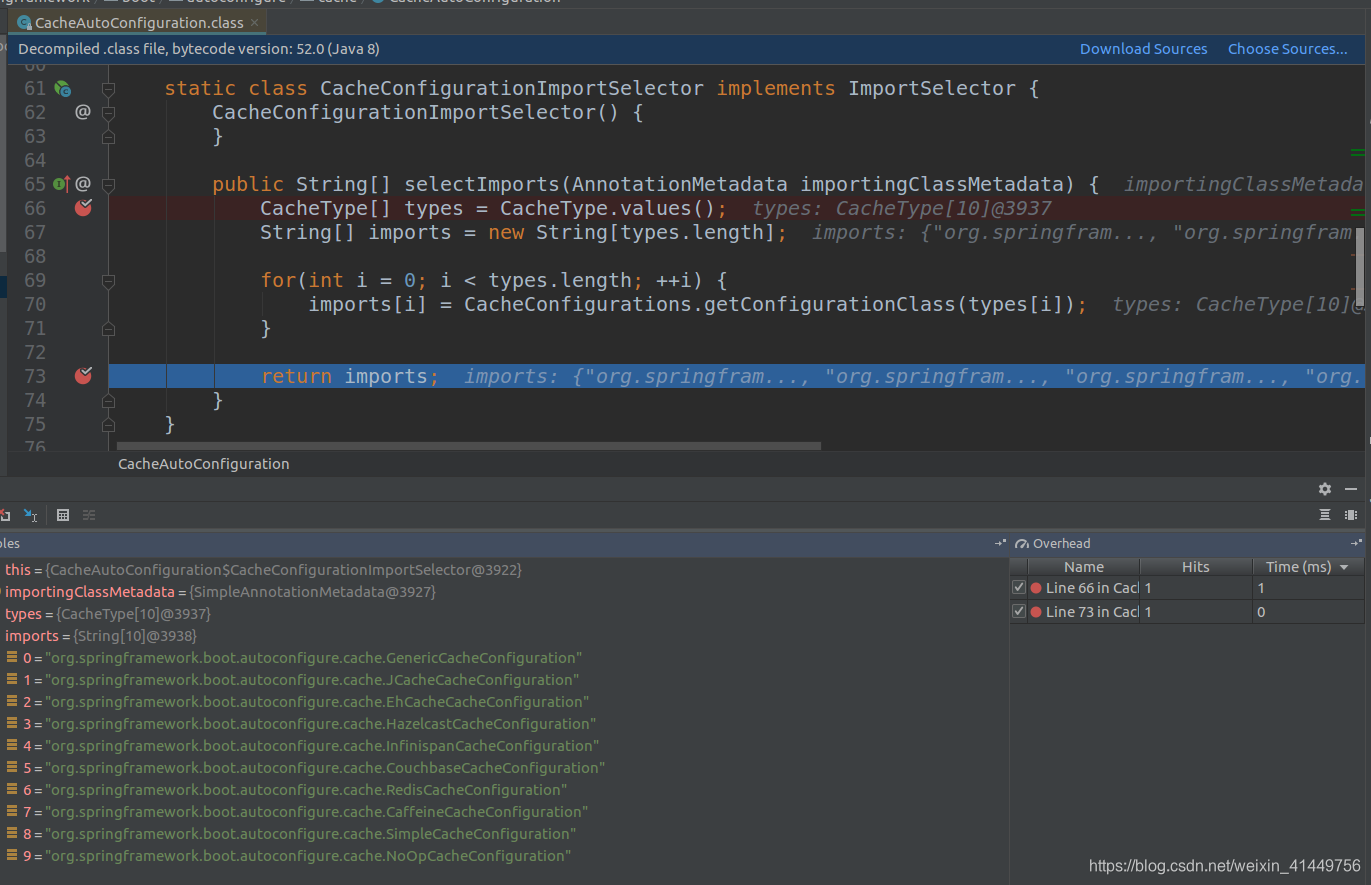
Task: Open debugger settings gear icon
Action: pos(1325,489)
